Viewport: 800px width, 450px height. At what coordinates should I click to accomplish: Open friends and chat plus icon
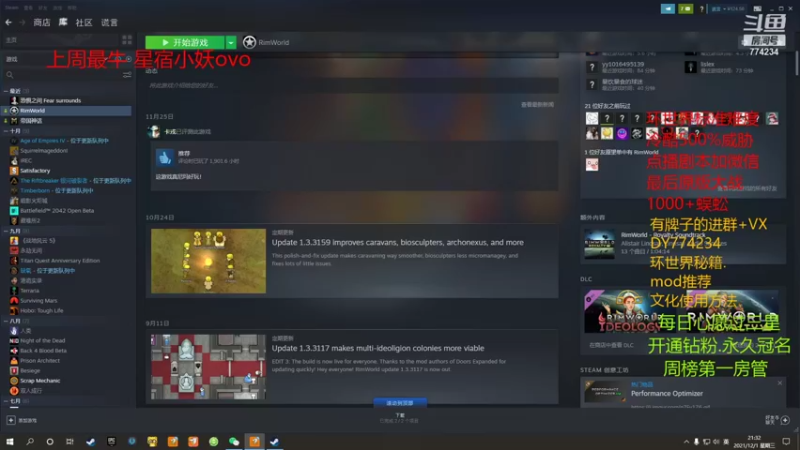click(785, 420)
